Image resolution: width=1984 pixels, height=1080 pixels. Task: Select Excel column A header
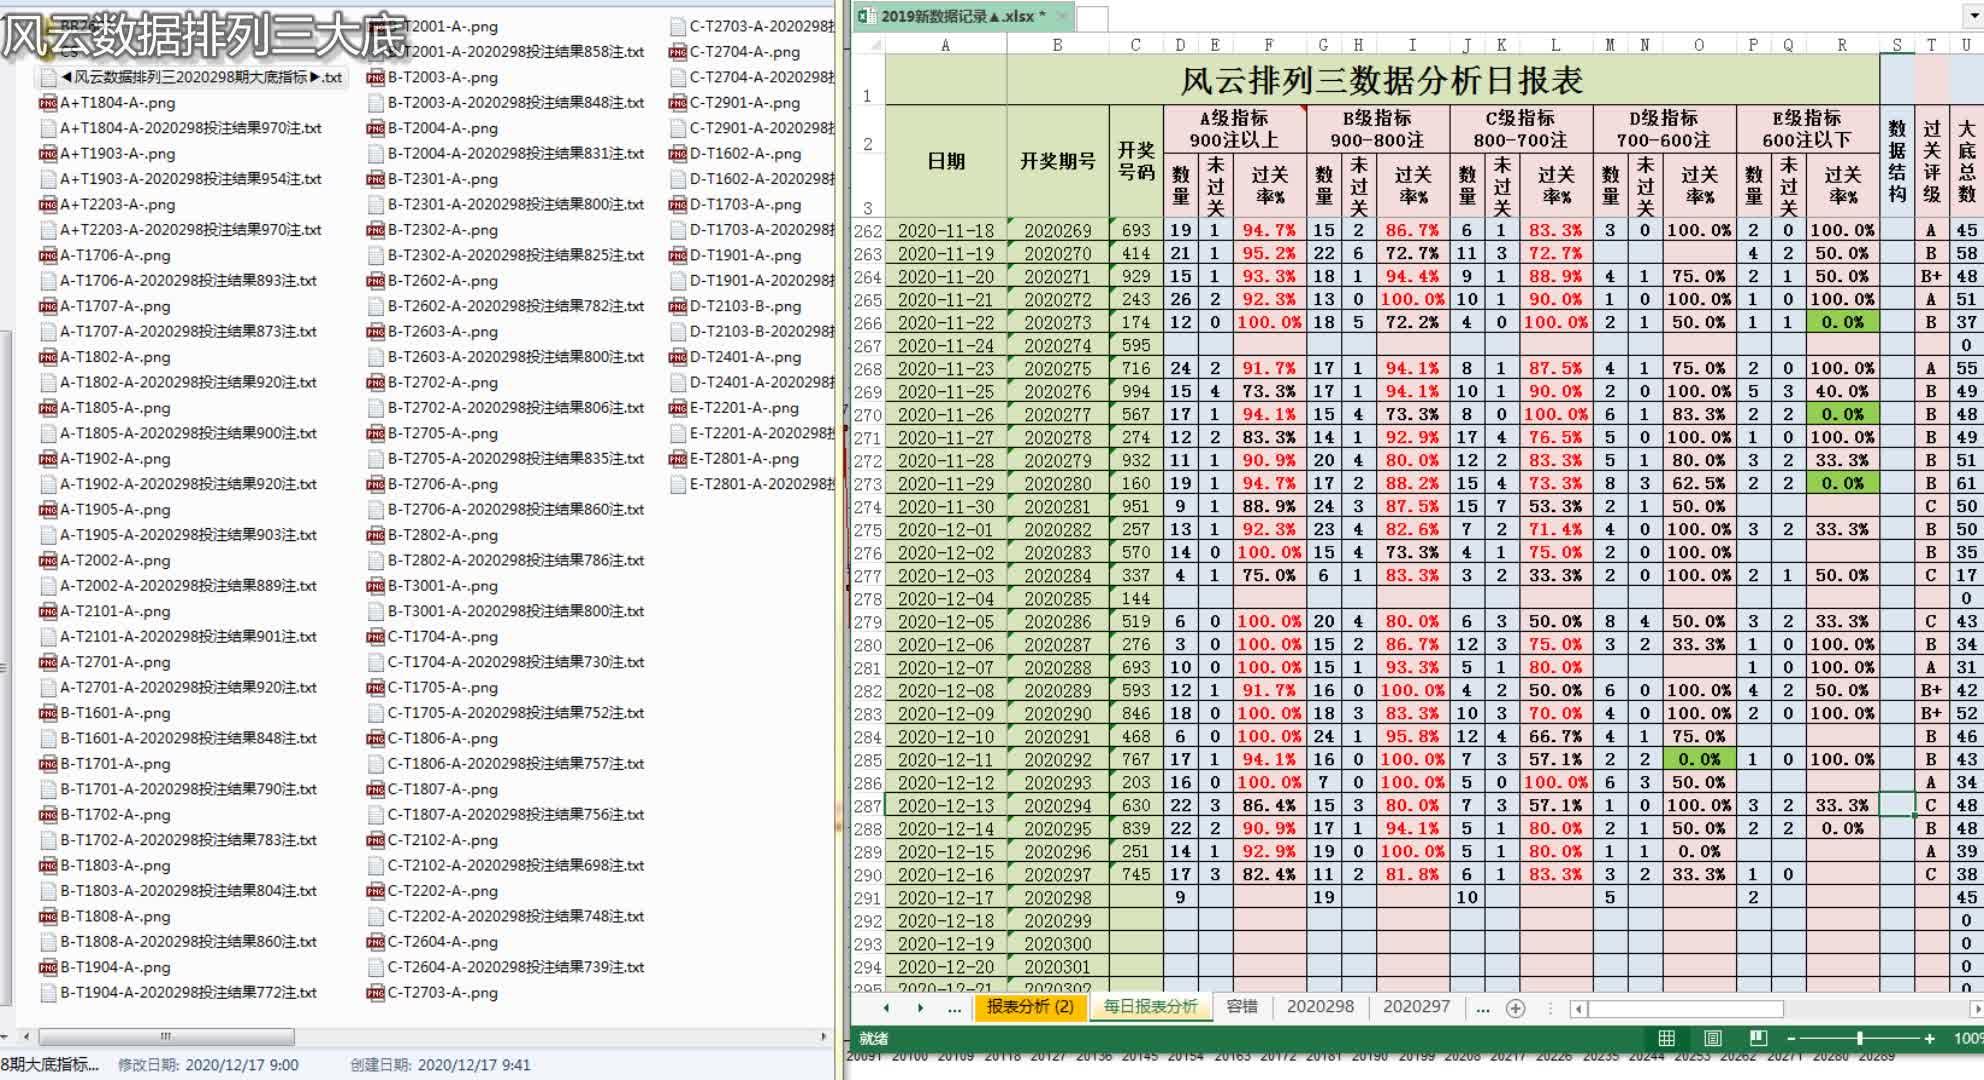946,45
